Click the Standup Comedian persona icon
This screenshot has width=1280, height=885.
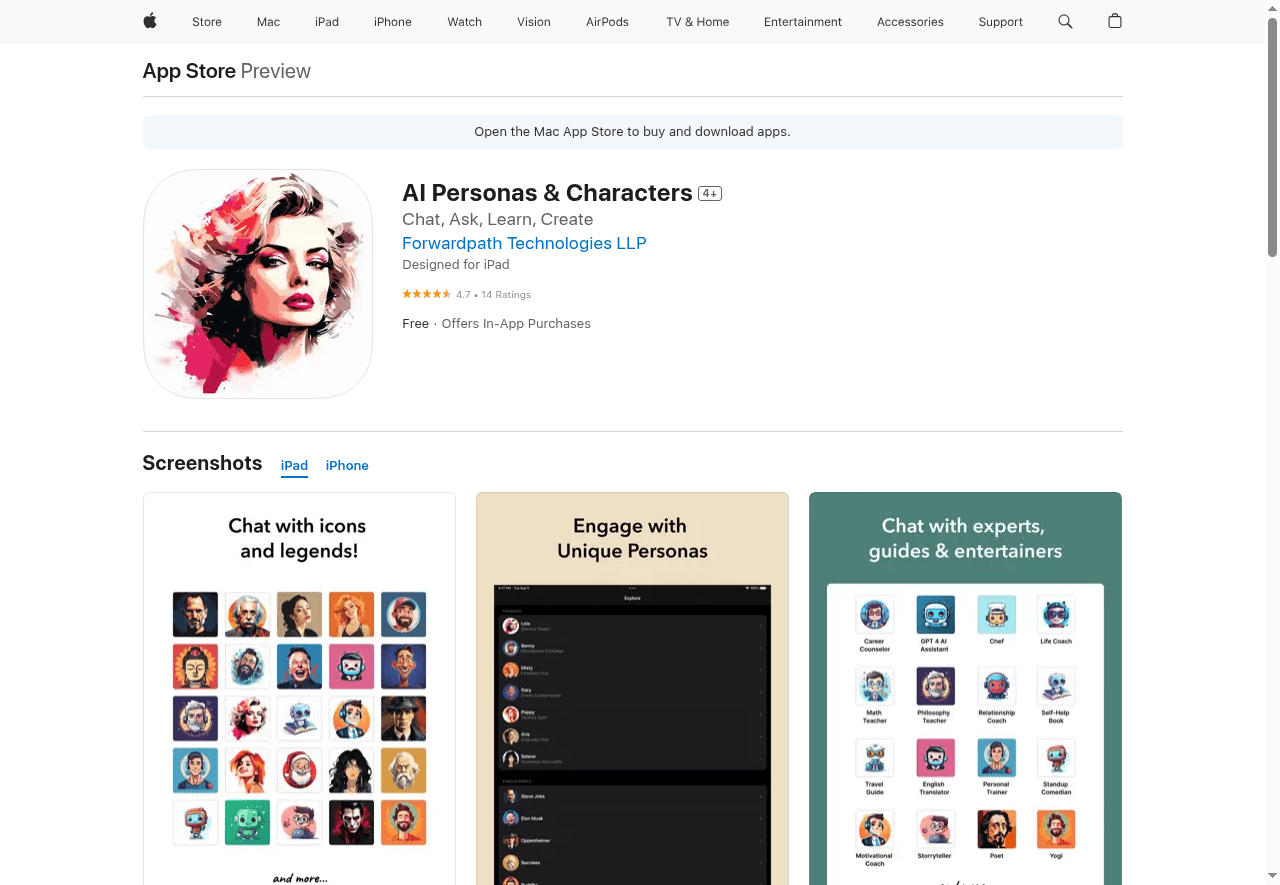tap(1056, 758)
